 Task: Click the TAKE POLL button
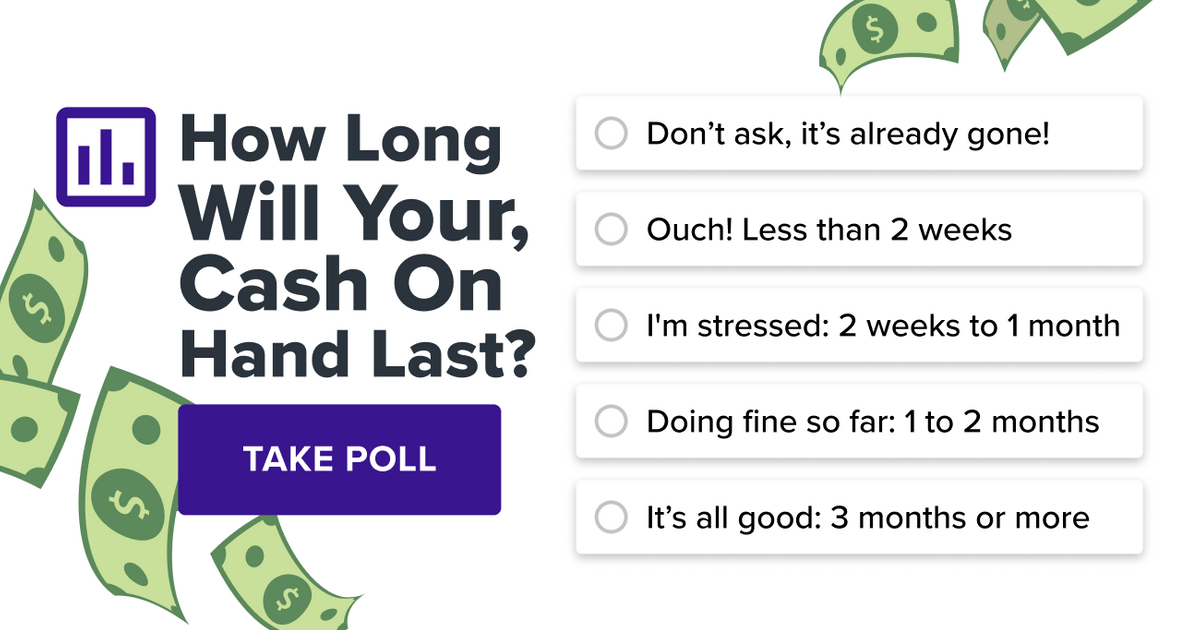point(339,459)
